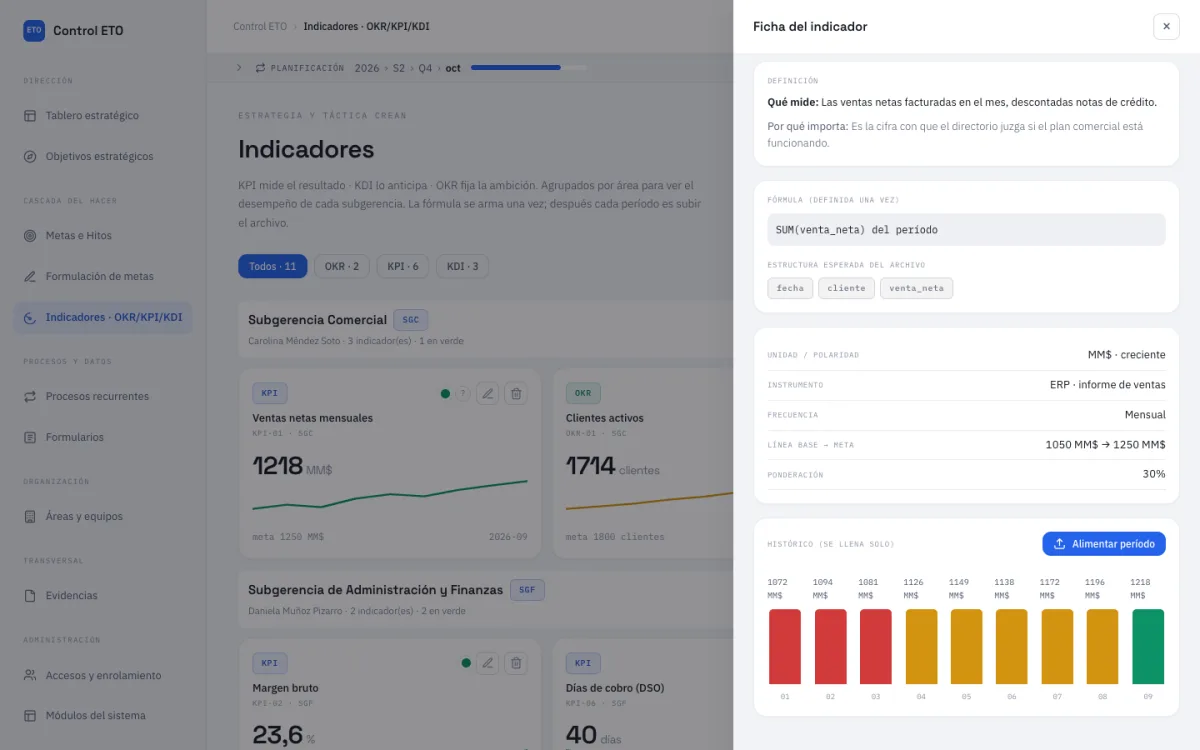1200x750 pixels.
Task: Click the SUM(venta_neta) formula field
Action: [x=966, y=230]
